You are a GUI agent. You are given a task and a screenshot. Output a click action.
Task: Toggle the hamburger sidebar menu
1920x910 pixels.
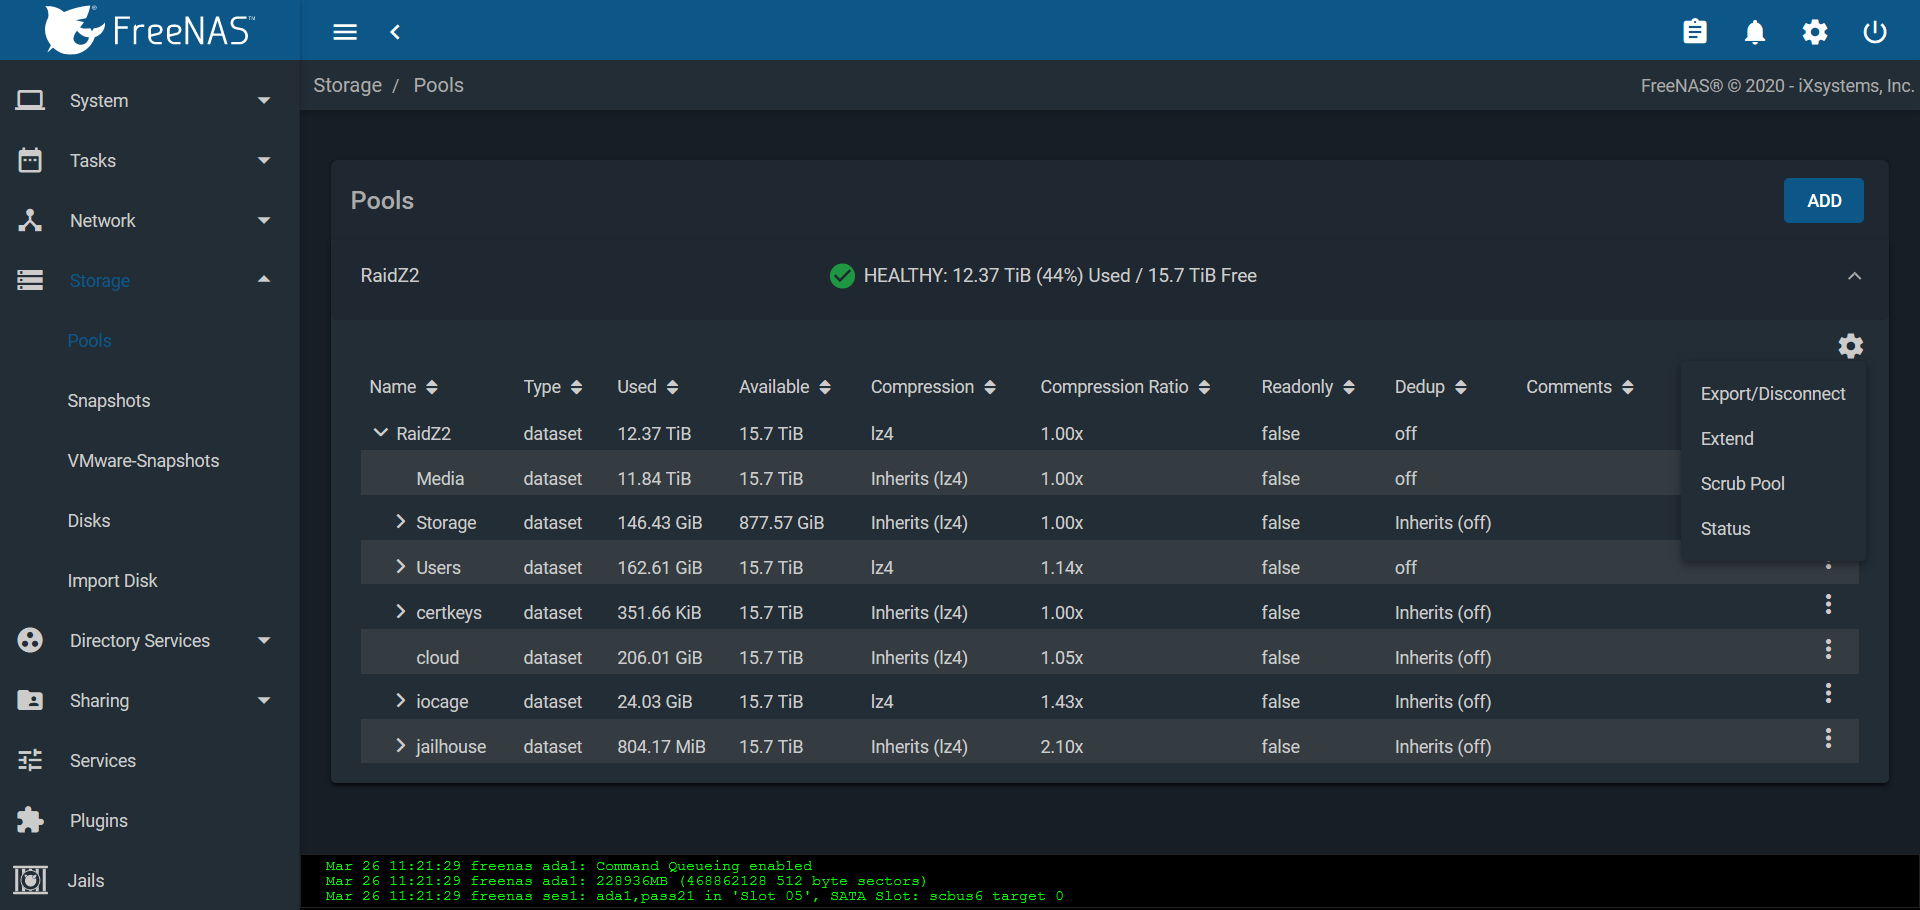click(345, 32)
